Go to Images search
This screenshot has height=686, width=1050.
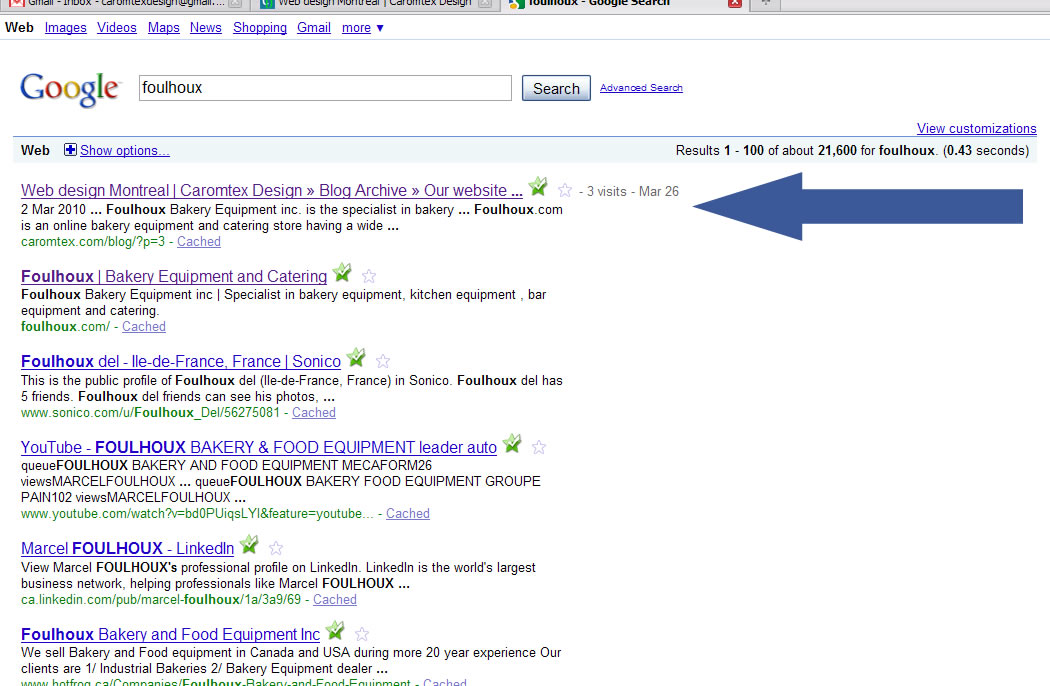tap(66, 28)
